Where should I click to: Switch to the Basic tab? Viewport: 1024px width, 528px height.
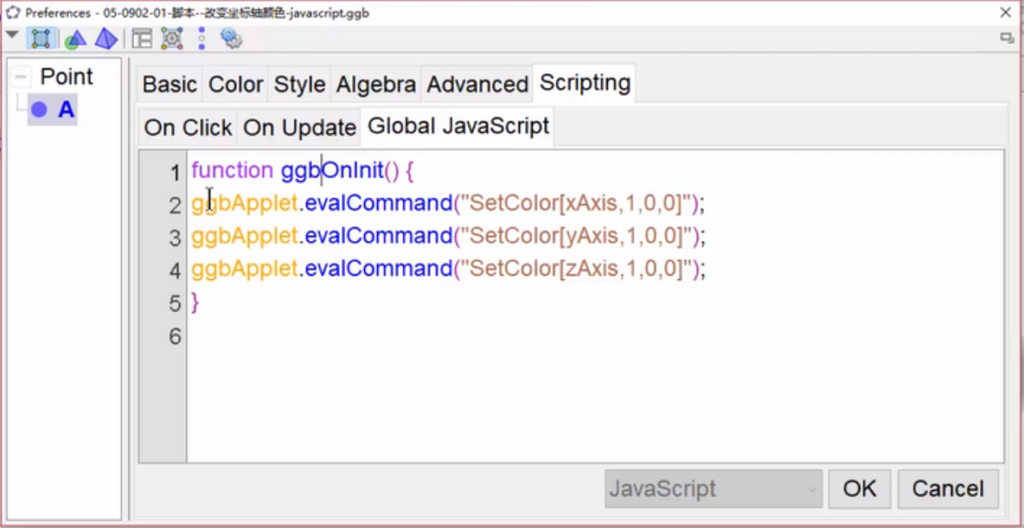[169, 85]
